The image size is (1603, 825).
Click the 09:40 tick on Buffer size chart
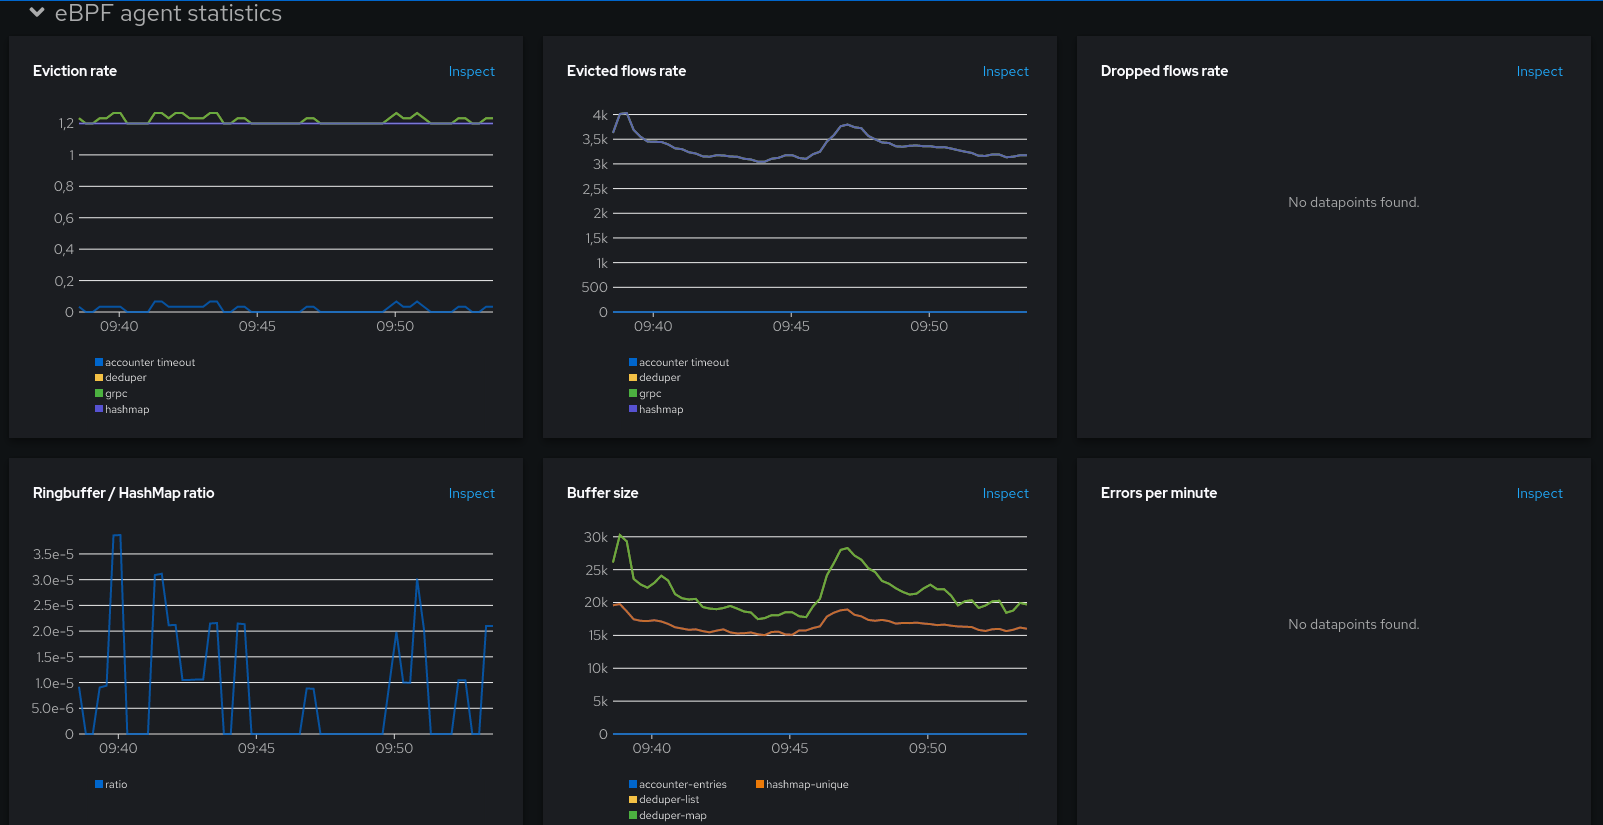click(652, 748)
